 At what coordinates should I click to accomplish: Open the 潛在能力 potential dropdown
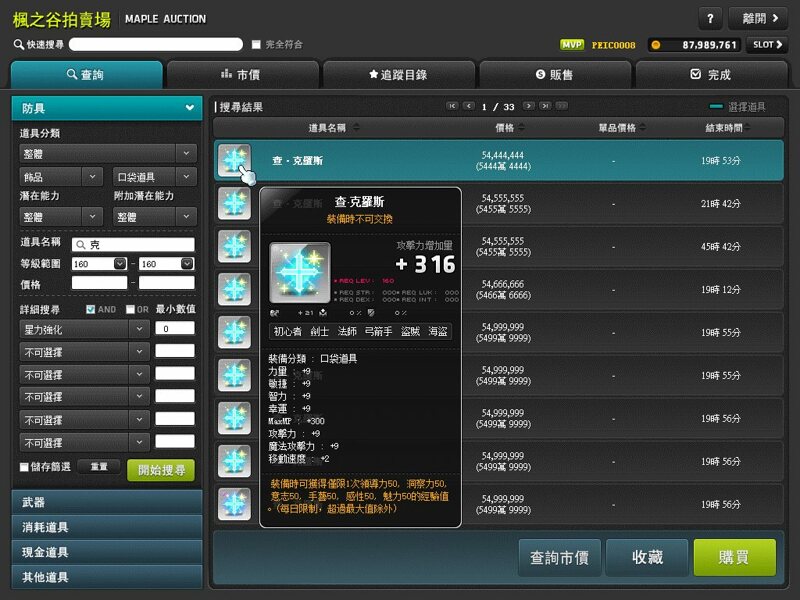point(61,217)
